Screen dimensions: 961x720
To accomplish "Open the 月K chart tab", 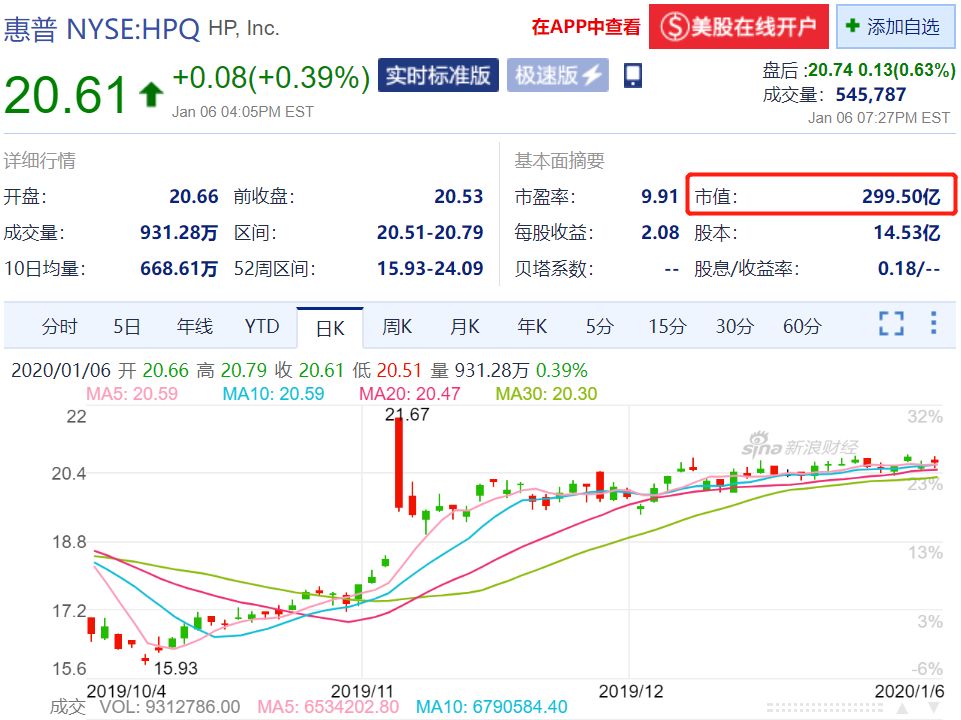I will click(x=464, y=326).
